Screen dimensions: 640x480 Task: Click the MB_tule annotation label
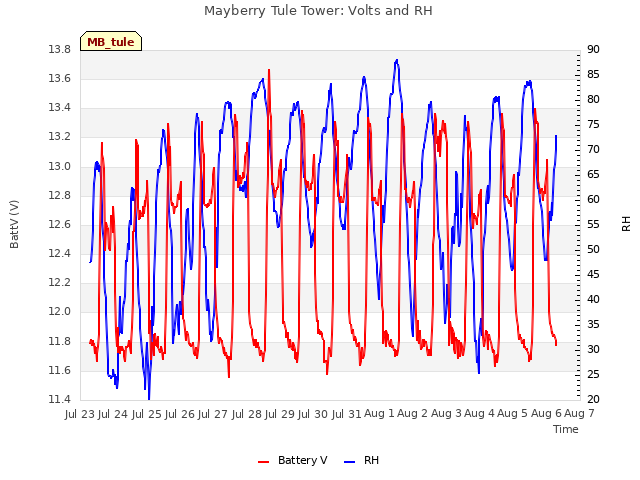pyautogui.click(x=111, y=42)
